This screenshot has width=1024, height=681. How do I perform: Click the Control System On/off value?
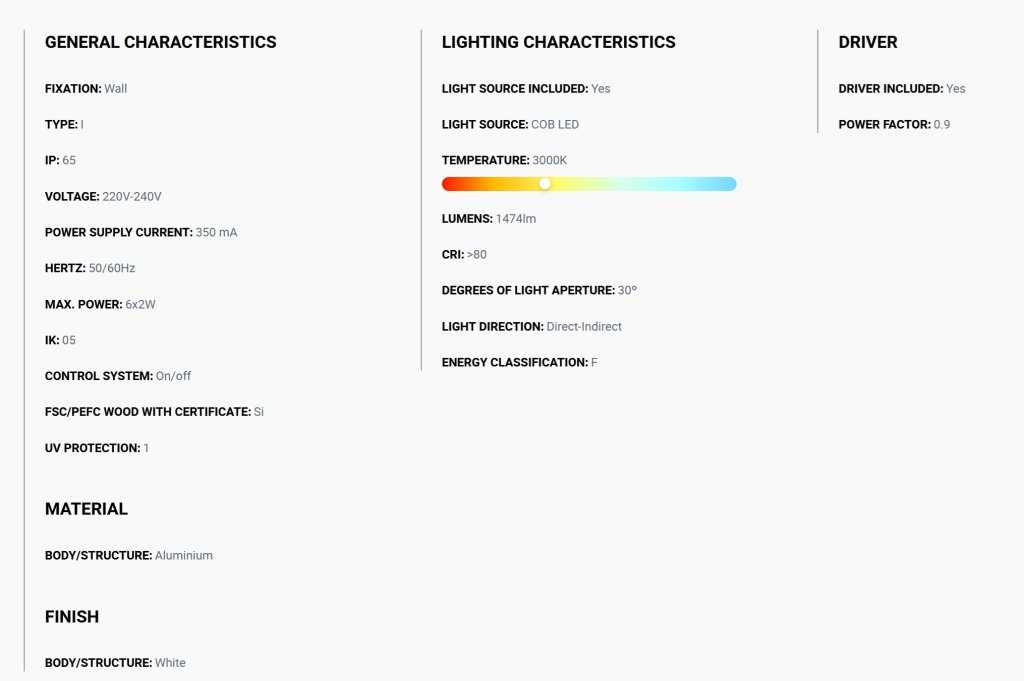click(173, 376)
